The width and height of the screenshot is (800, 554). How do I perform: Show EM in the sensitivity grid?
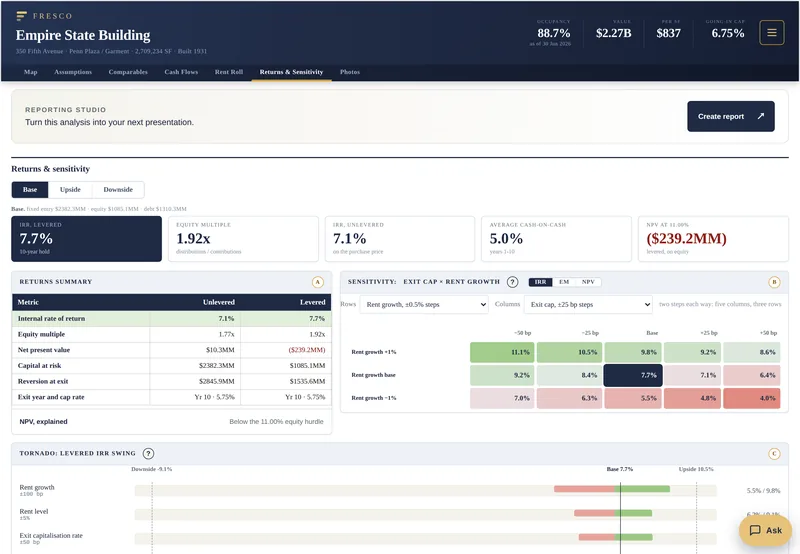(564, 282)
